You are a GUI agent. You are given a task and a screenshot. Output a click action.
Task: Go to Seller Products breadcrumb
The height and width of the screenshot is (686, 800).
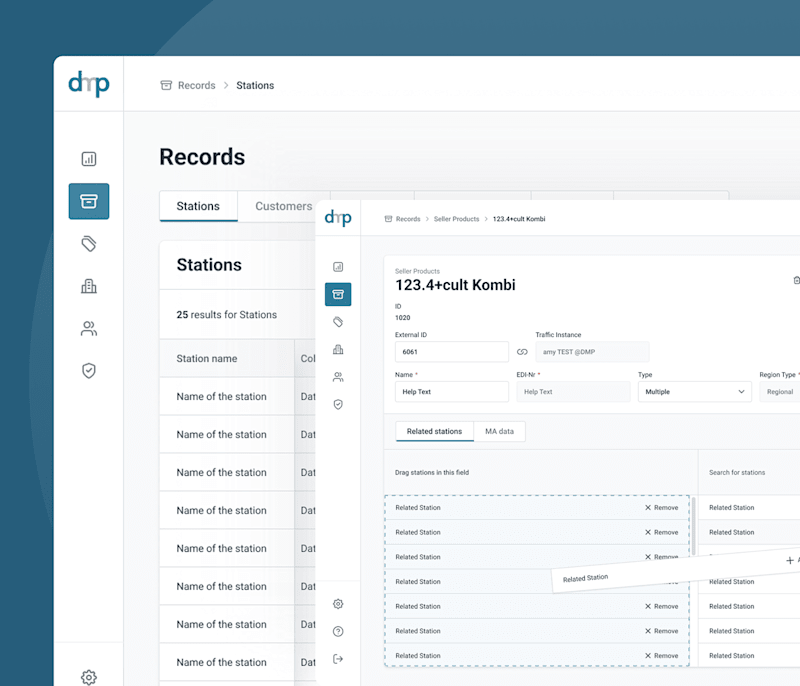(x=457, y=219)
